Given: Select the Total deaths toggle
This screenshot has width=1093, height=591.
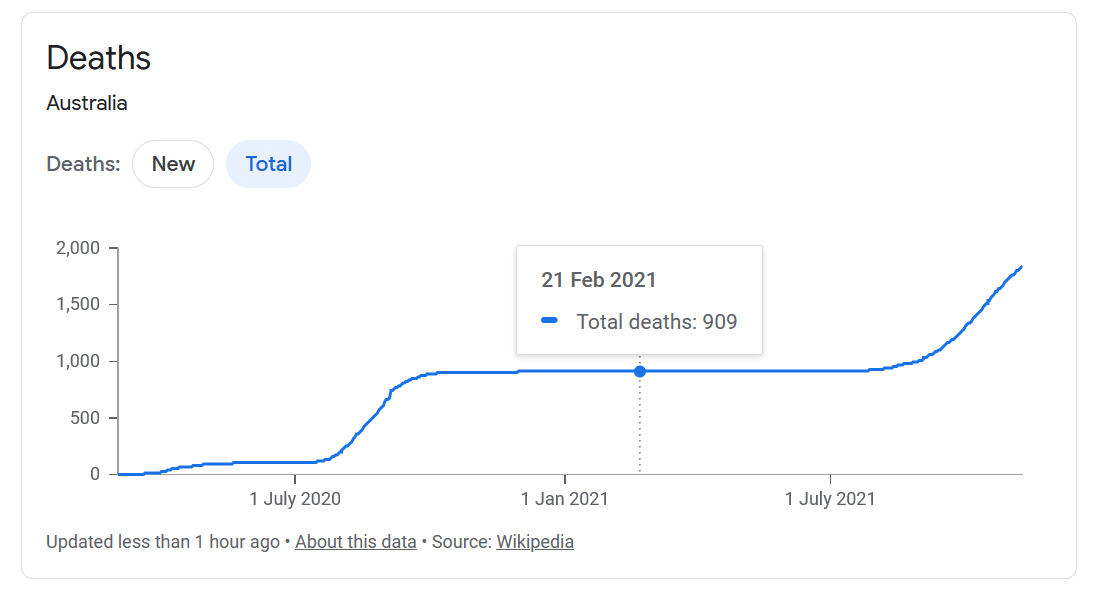Looking at the screenshot, I should pyautogui.click(x=268, y=164).
